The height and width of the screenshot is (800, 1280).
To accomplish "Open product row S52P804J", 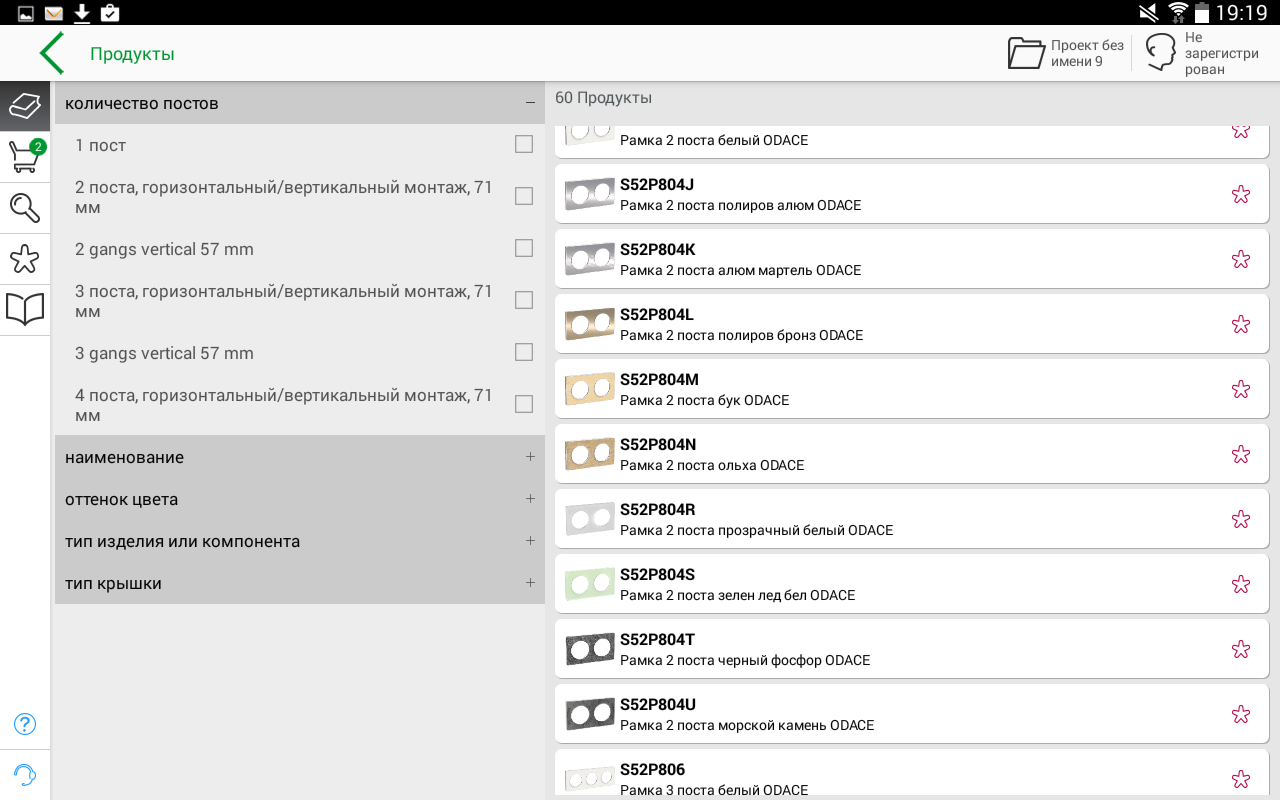I will pos(912,194).
